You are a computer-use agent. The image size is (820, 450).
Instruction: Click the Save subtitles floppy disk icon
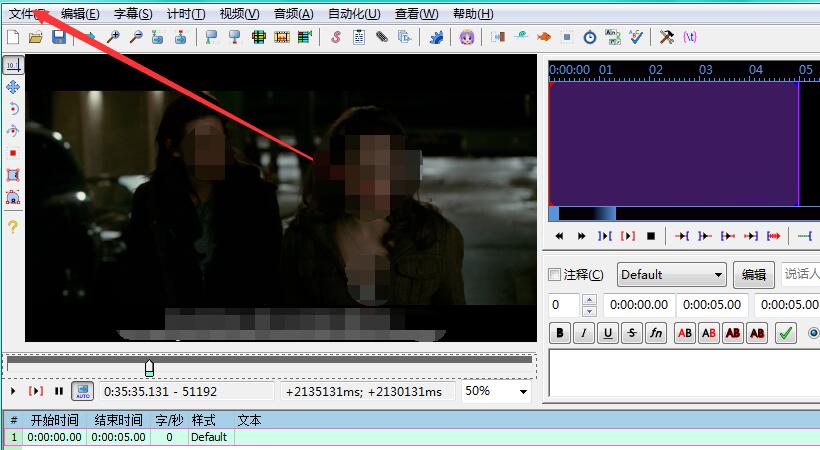point(58,38)
